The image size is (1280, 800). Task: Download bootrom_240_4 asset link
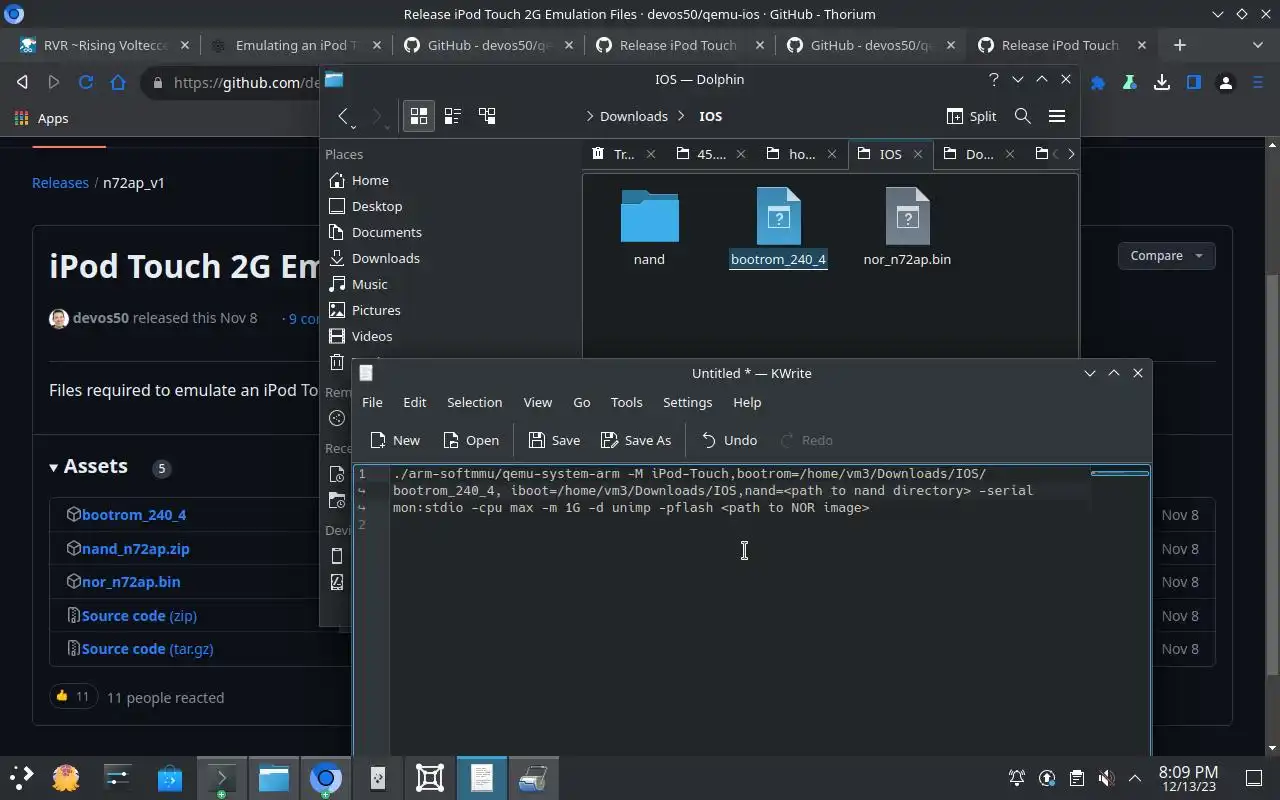(x=134, y=515)
